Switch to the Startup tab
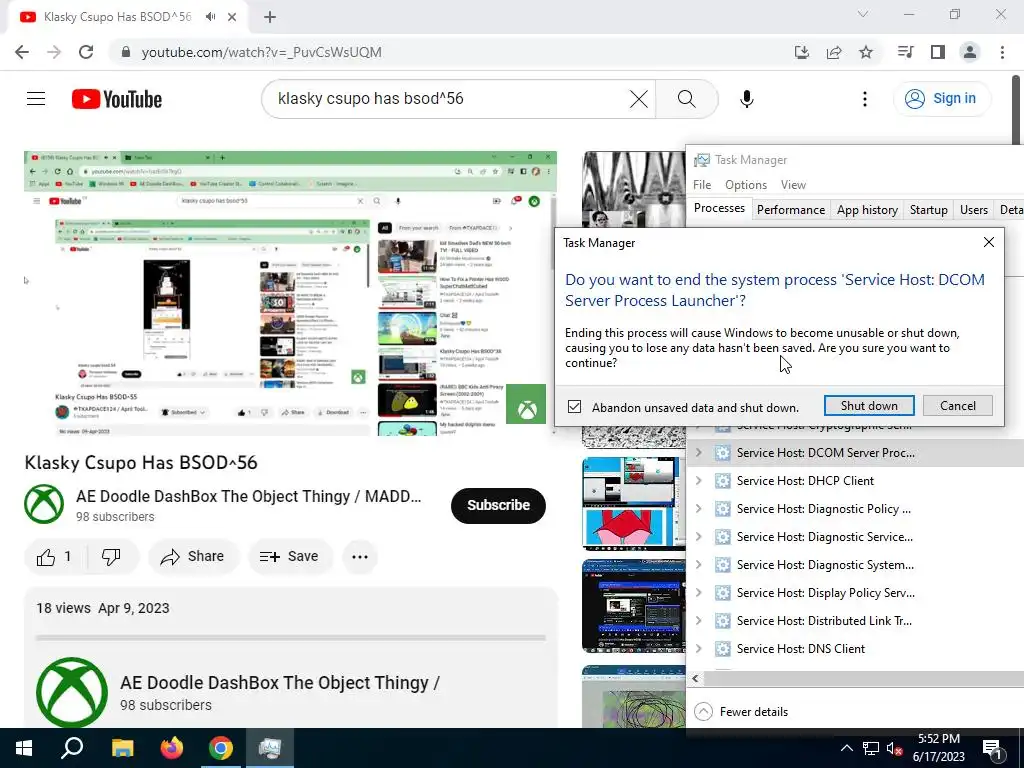 pyautogui.click(x=929, y=210)
